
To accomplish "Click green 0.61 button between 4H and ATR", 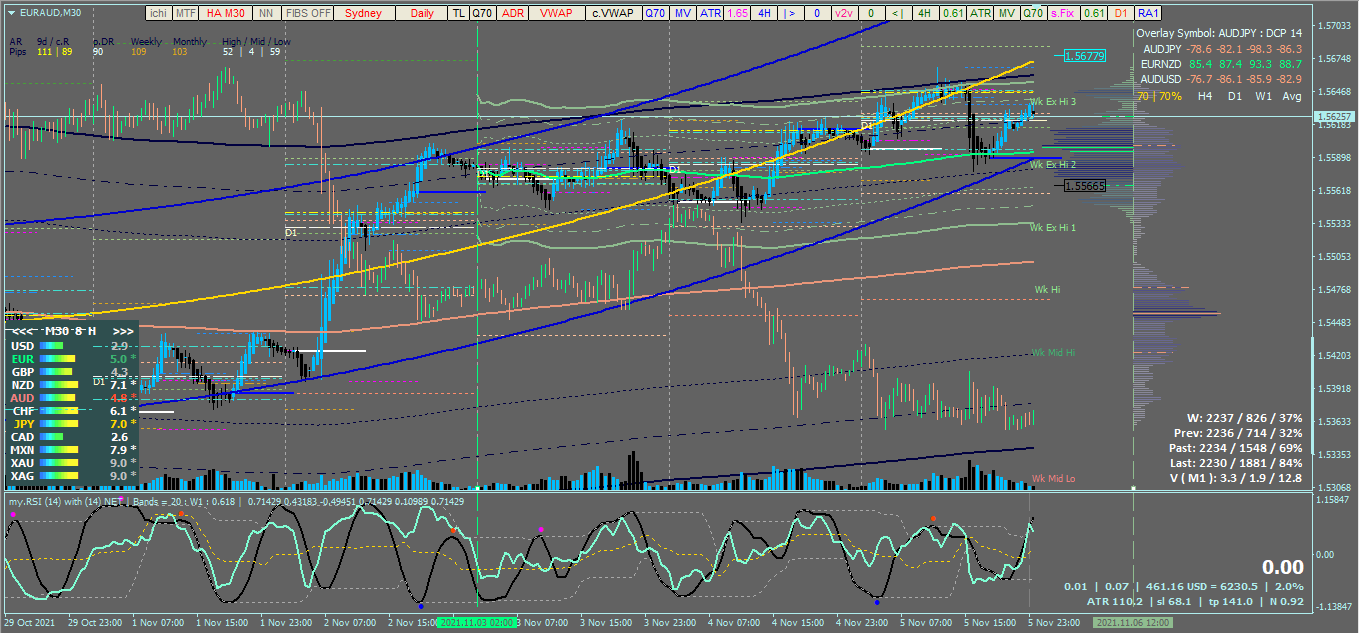I will tap(953, 13).
